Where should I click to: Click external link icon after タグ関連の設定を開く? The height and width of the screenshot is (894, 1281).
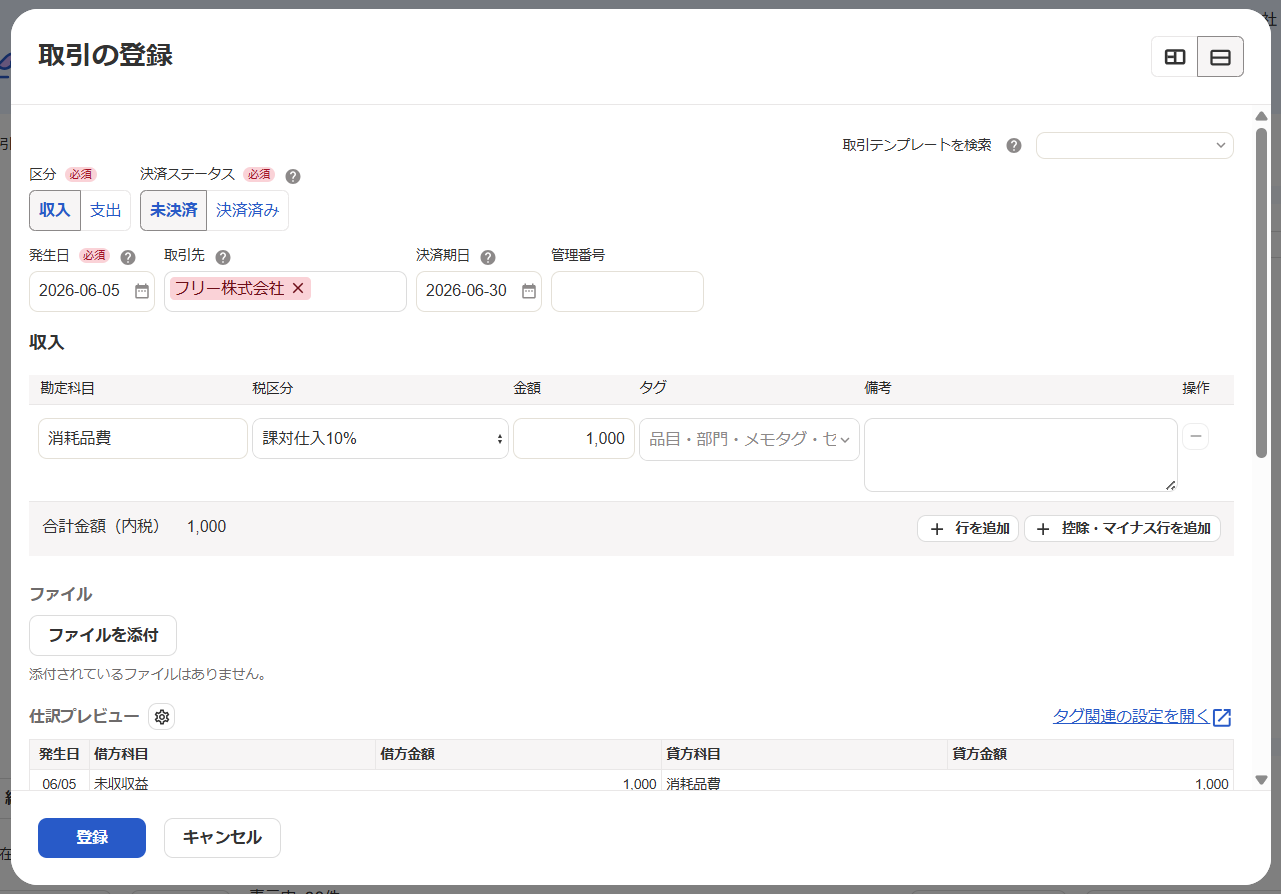(1222, 717)
